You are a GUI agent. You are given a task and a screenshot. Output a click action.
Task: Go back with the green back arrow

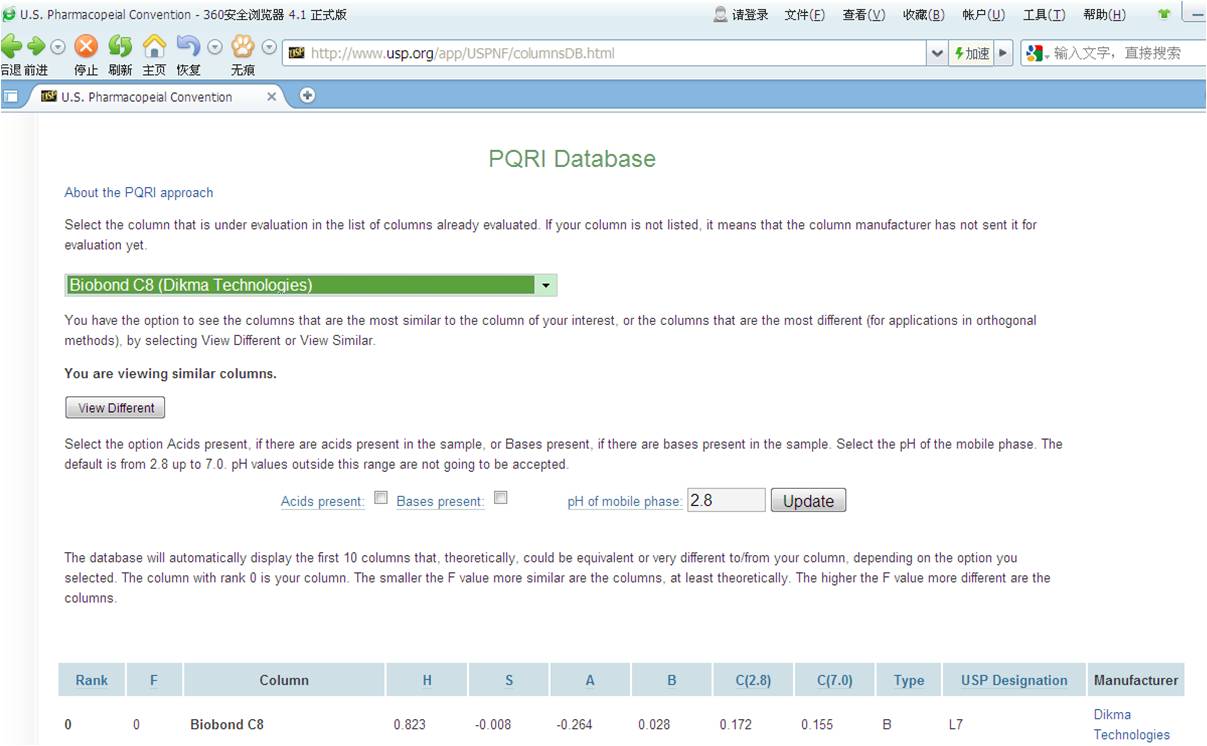pyautogui.click(x=11, y=46)
